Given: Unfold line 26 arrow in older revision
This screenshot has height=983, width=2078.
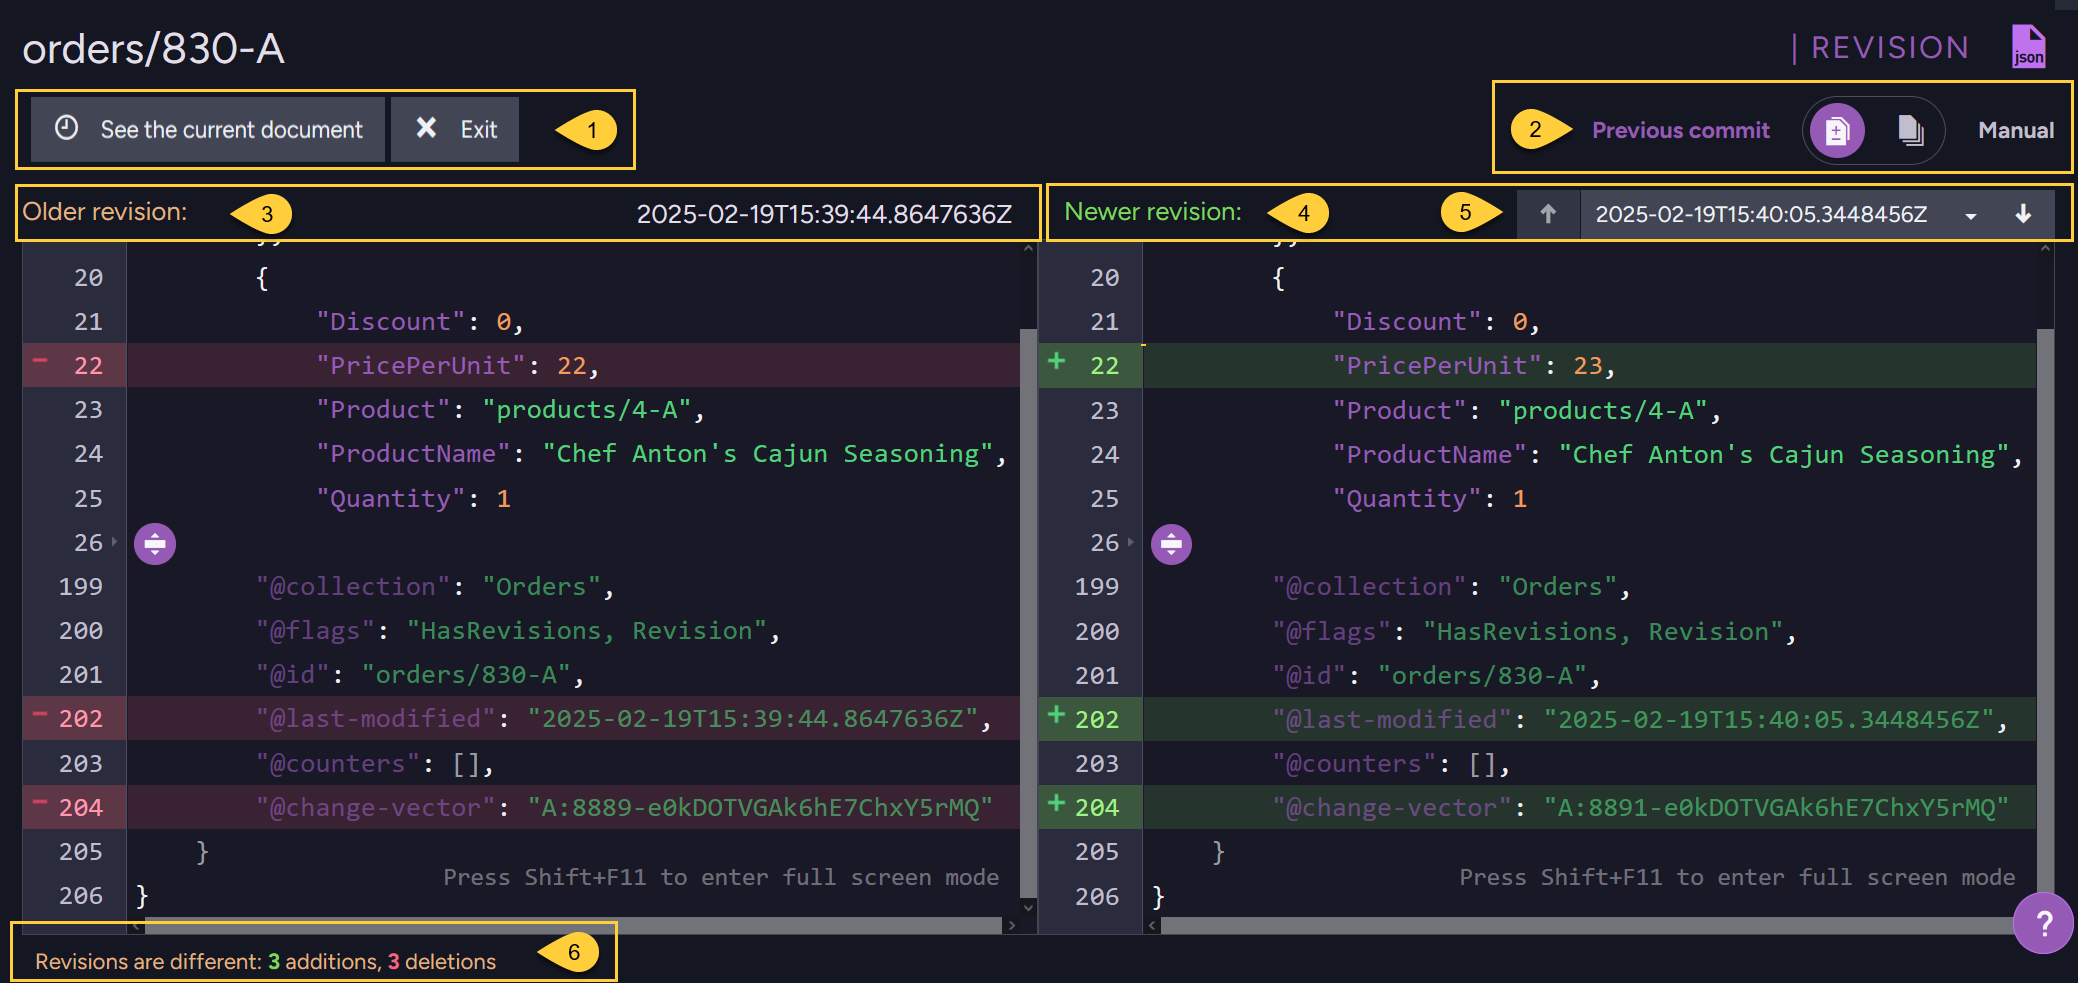Looking at the screenshot, I should click(x=114, y=542).
